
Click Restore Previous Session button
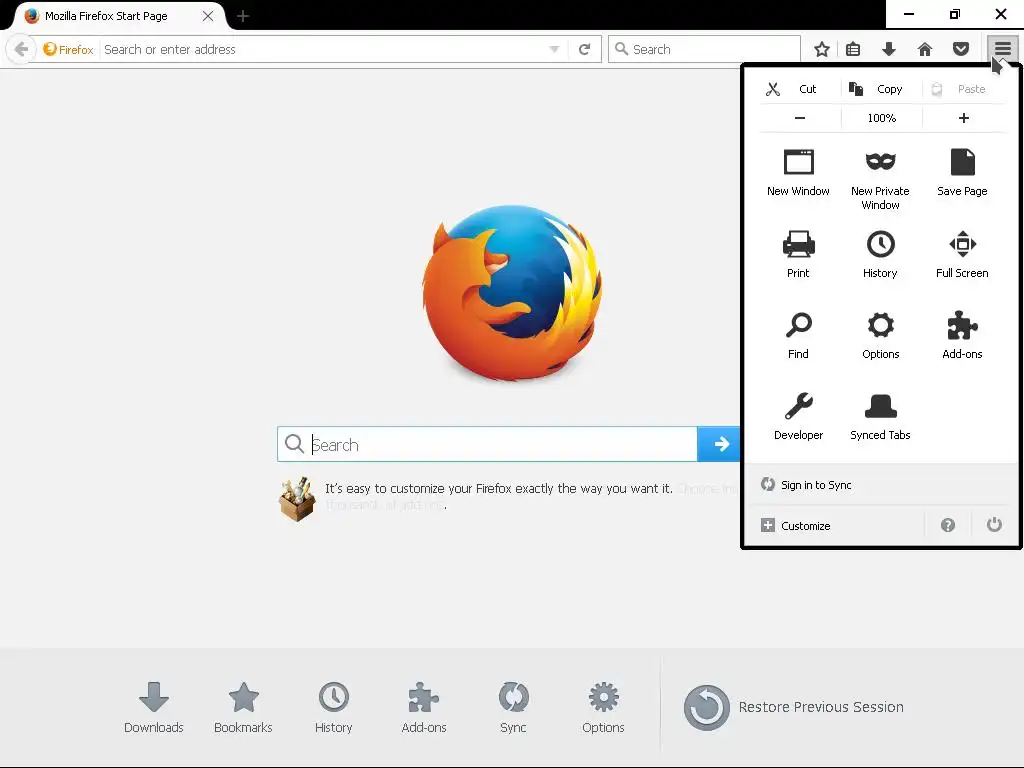(793, 707)
